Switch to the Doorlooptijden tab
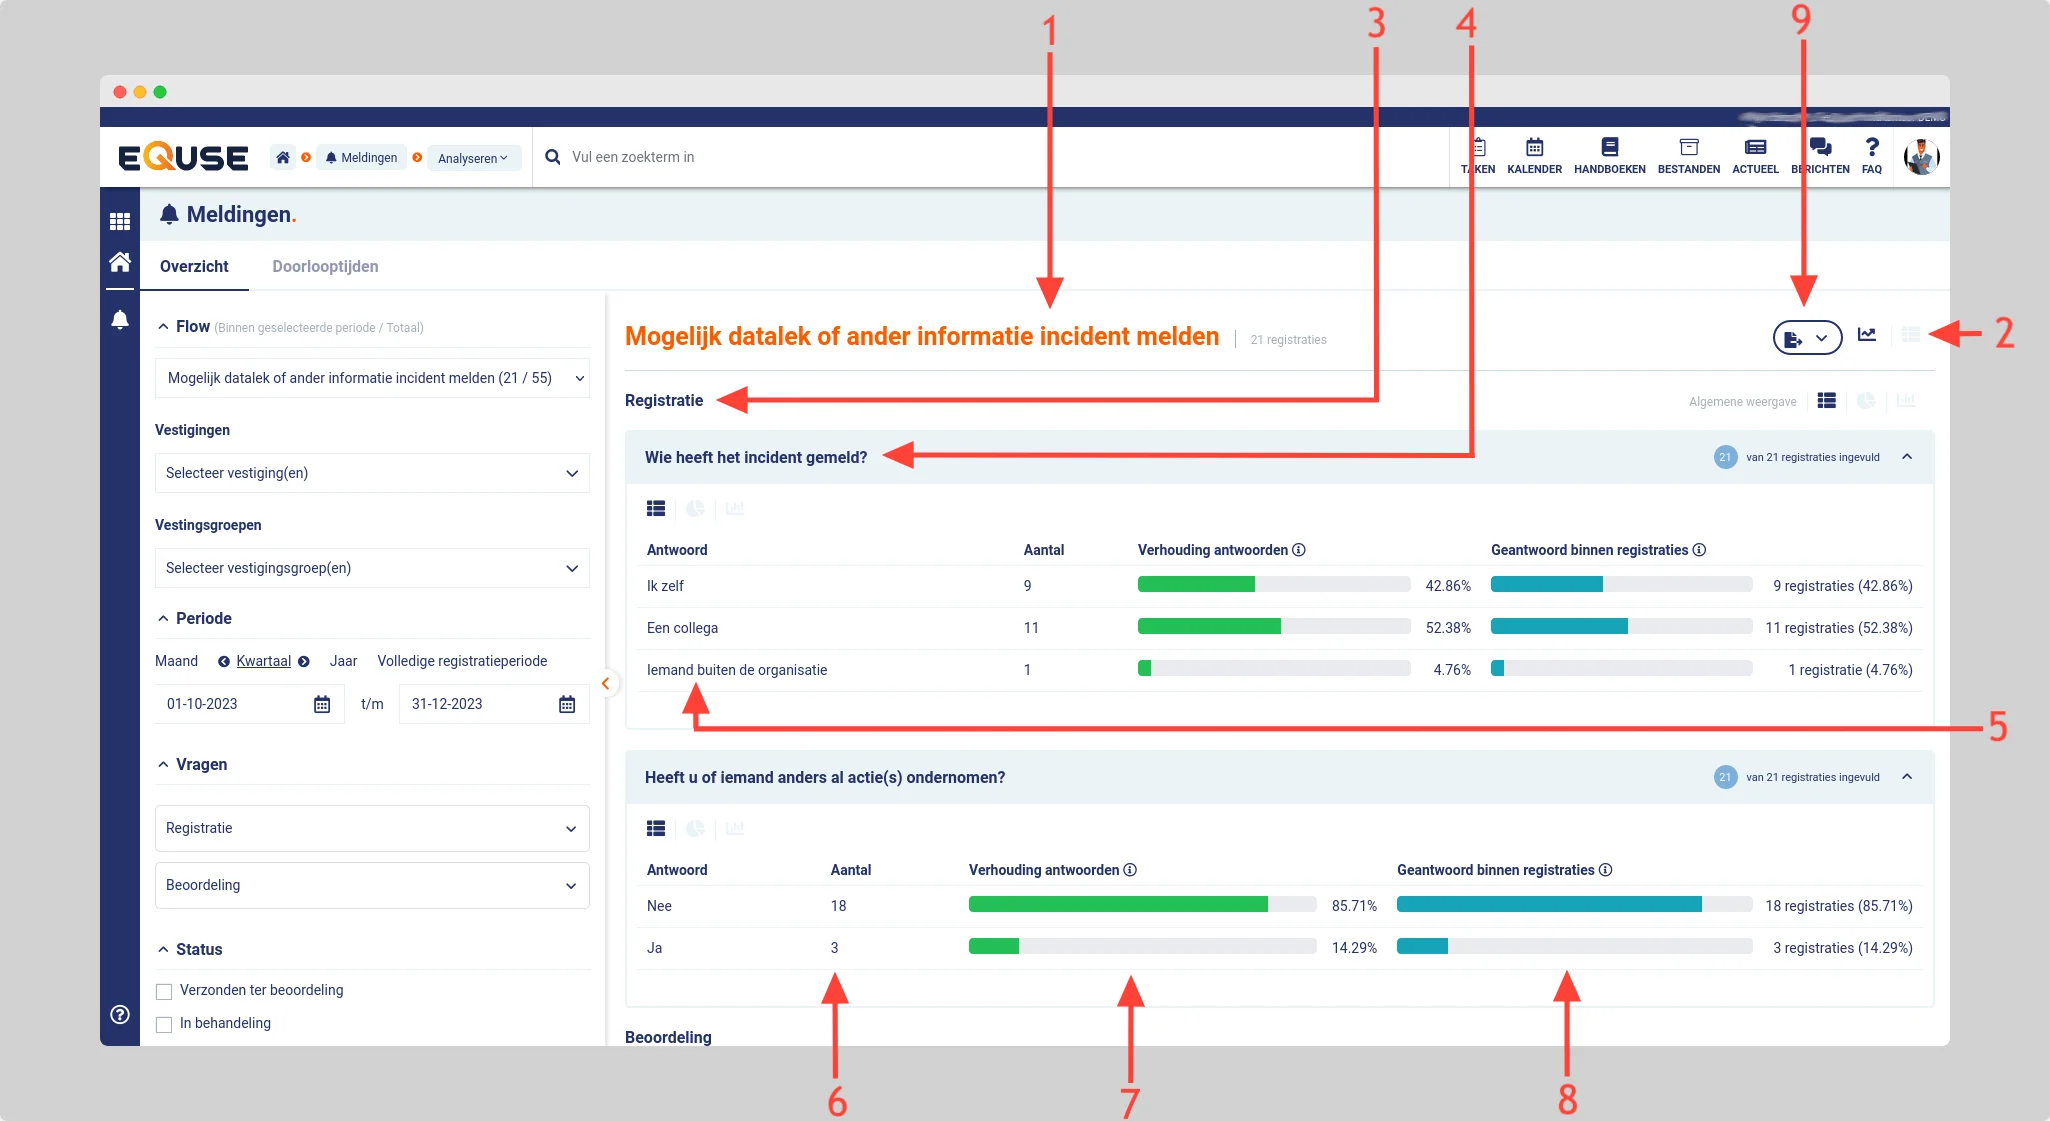 (325, 266)
